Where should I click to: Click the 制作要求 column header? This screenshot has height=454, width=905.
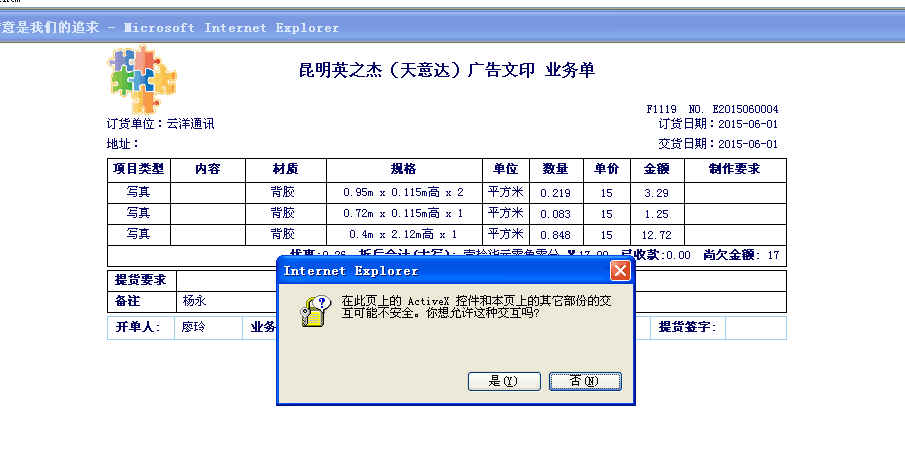click(734, 169)
